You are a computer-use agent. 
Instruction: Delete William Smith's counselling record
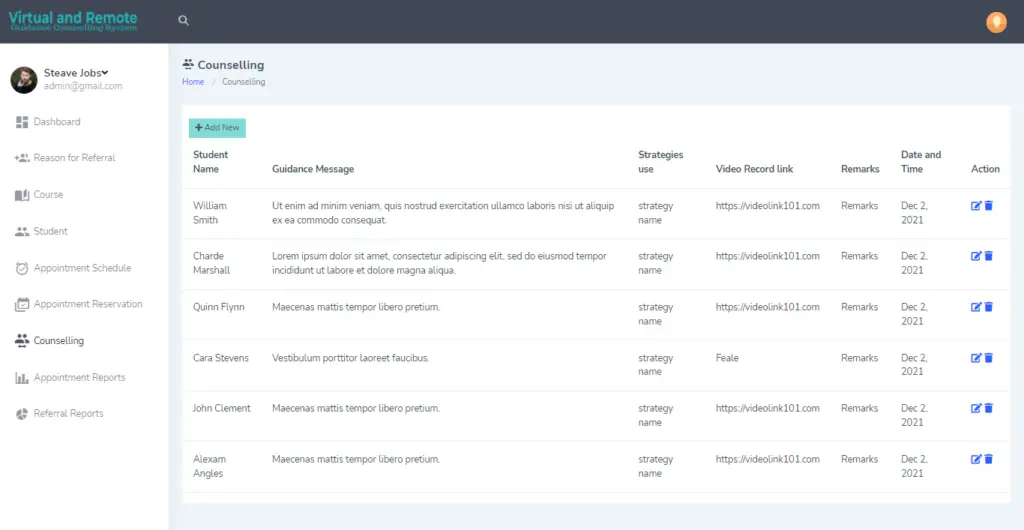click(989, 206)
